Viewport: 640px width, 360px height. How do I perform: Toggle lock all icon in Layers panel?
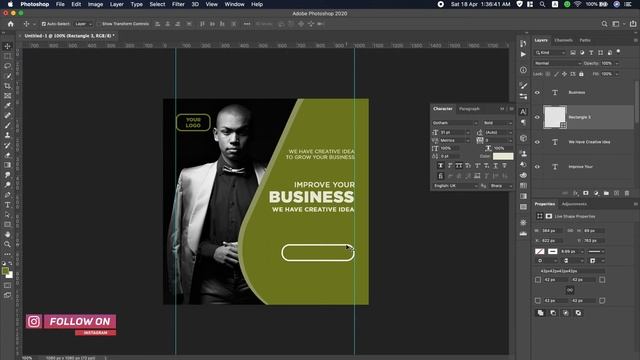(x=581, y=74)
